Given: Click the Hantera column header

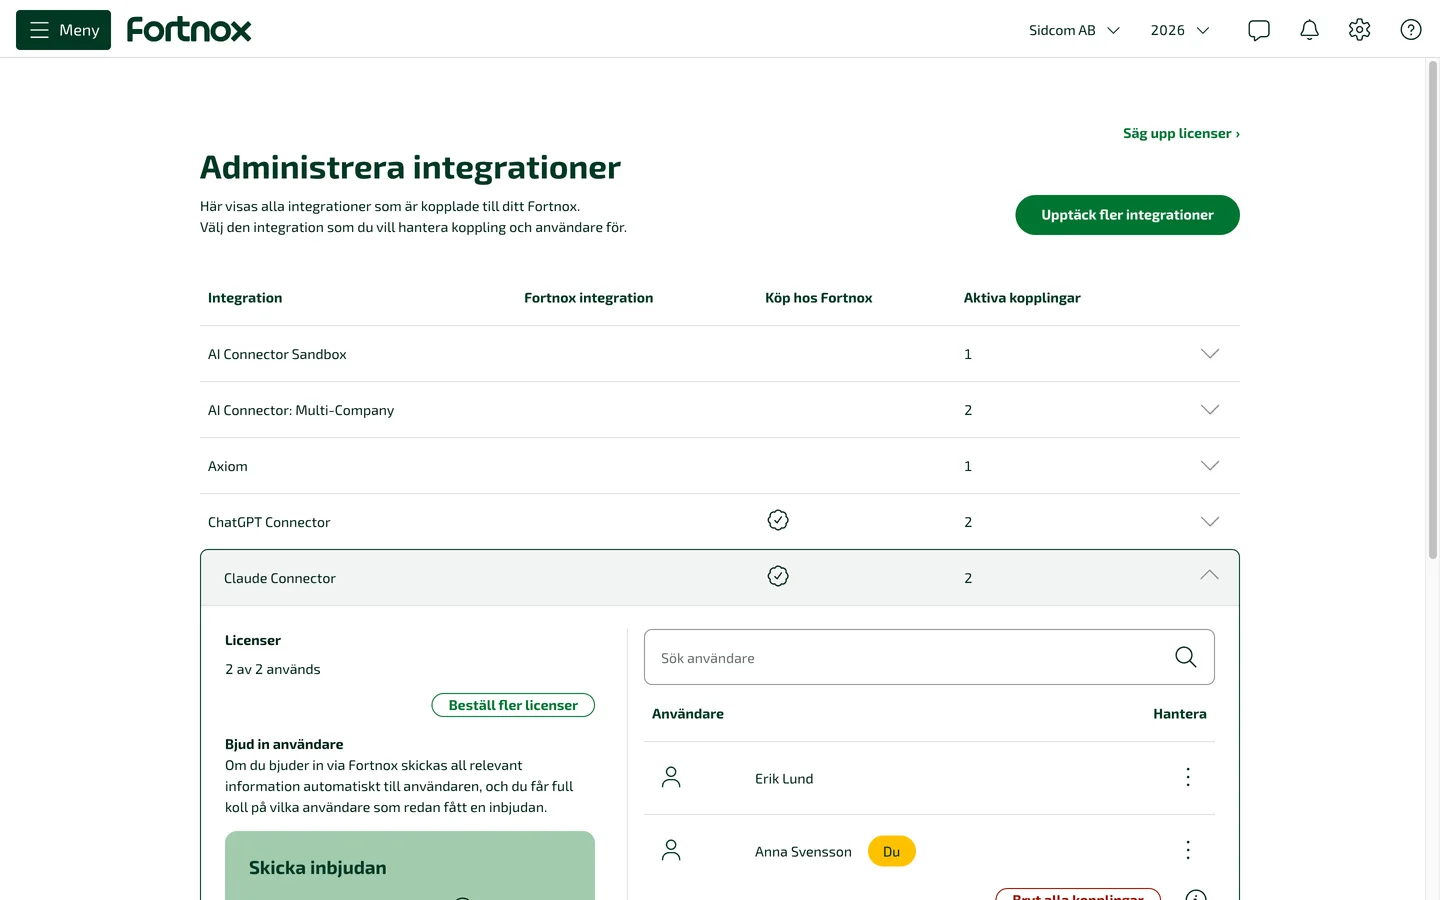Looking at the screenshot, I should tap(1180, 714).
